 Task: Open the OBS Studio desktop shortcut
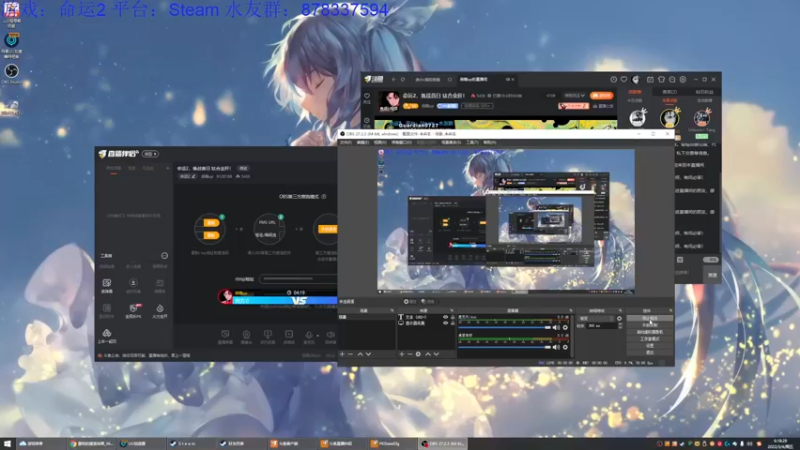click(x=11, y=72)
